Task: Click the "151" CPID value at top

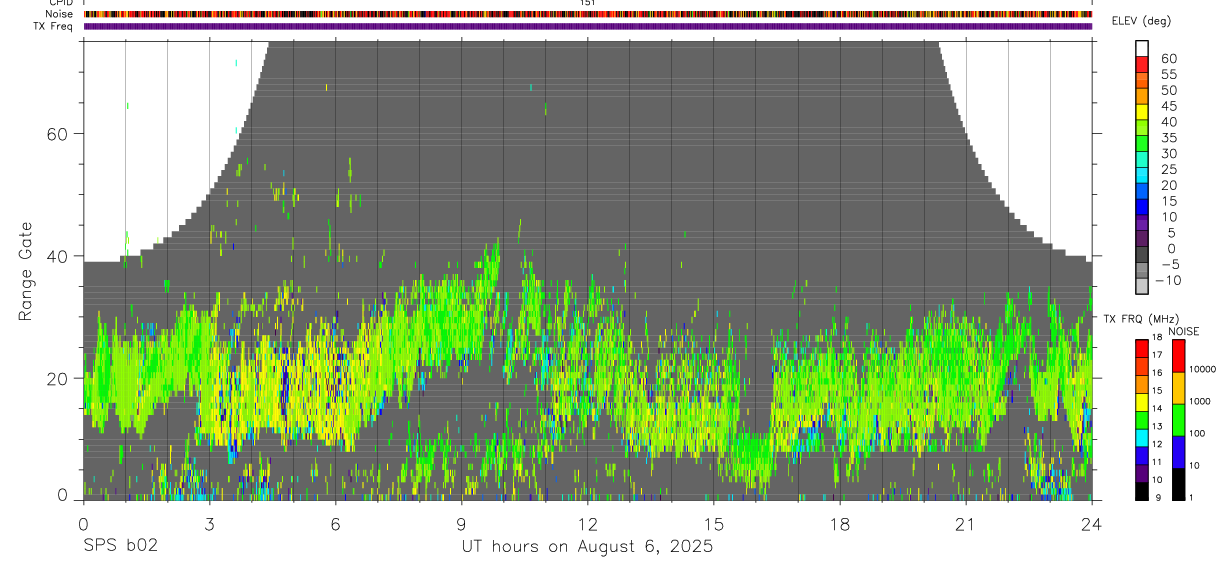Action: coord(587,3)
